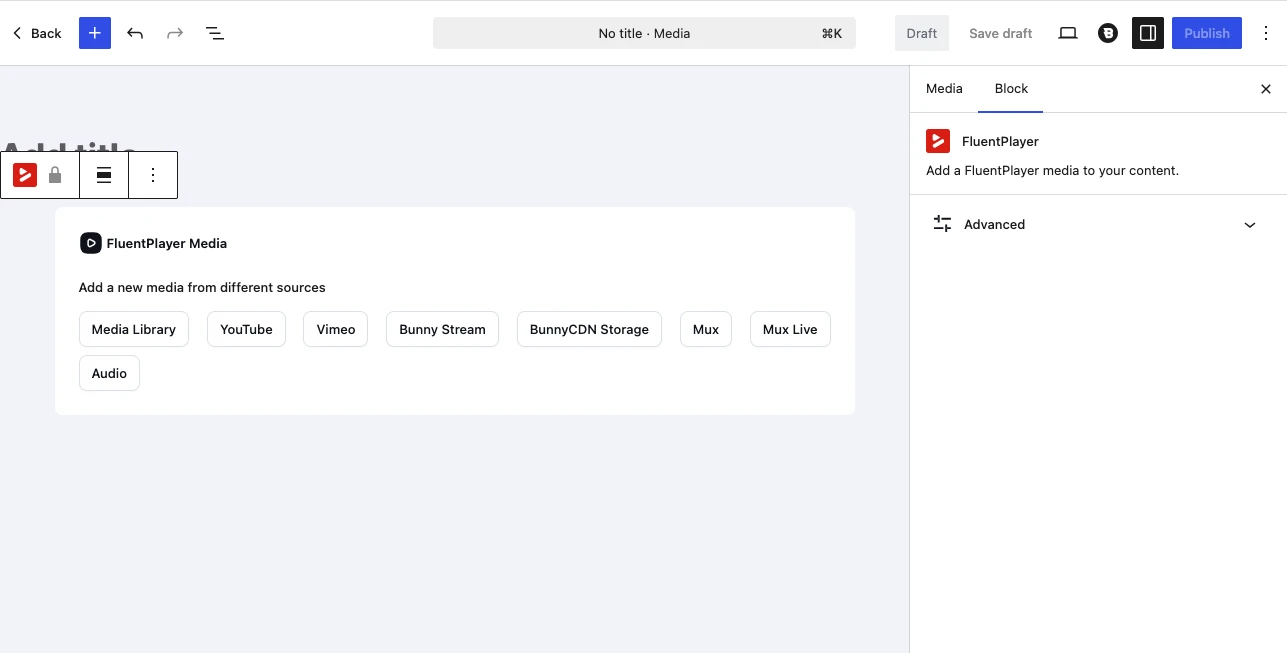Screen dimensions: 1287x653
Task: Choose YouTube as media source
Action: tap(246, 329)
